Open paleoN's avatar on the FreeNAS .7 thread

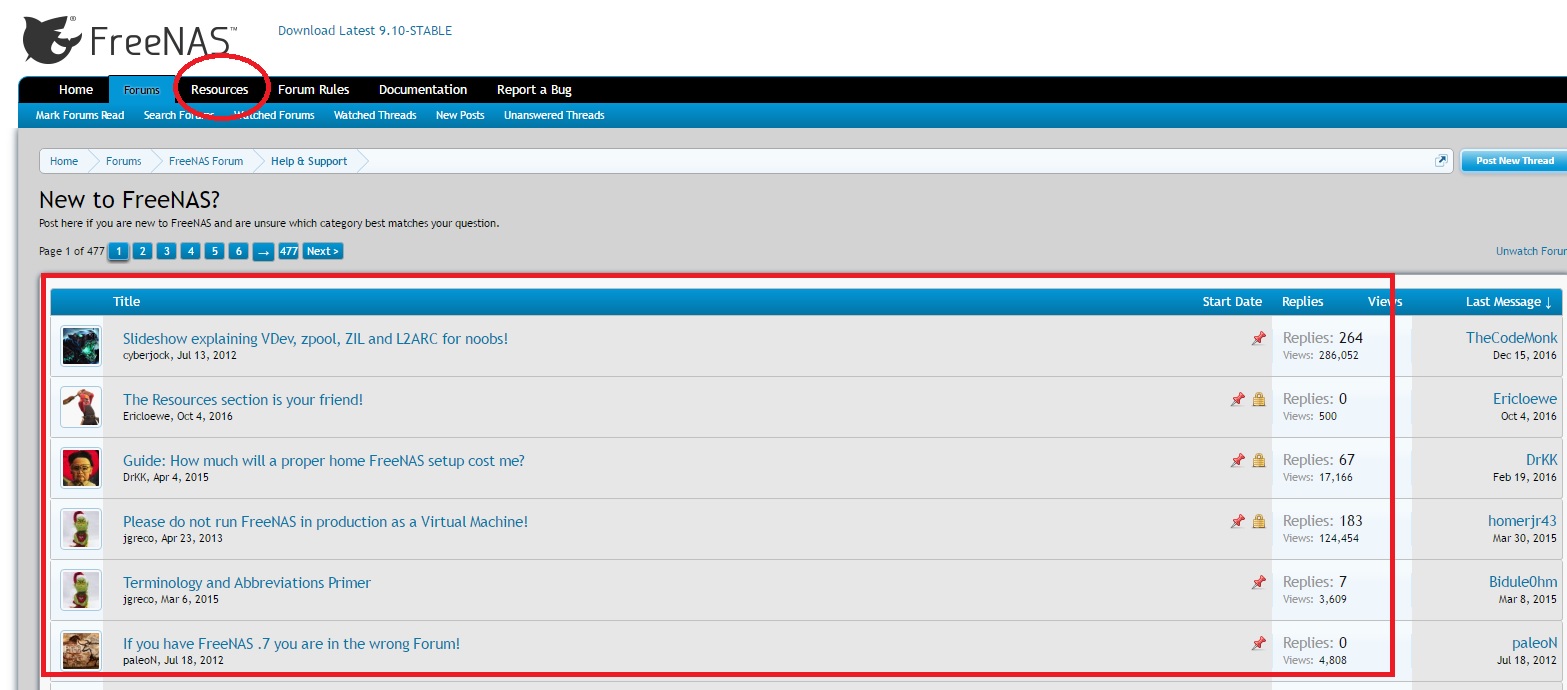tap(80, 651)
